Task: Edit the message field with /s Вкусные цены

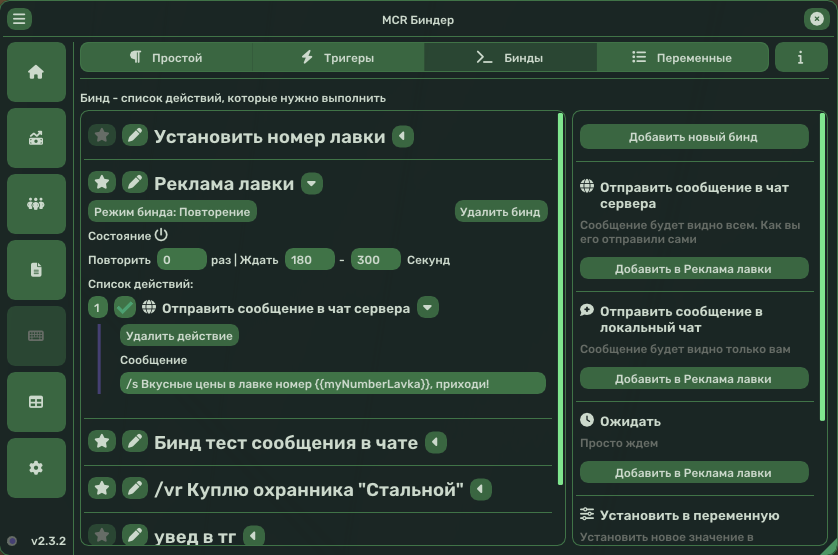Action: [333, 383]
